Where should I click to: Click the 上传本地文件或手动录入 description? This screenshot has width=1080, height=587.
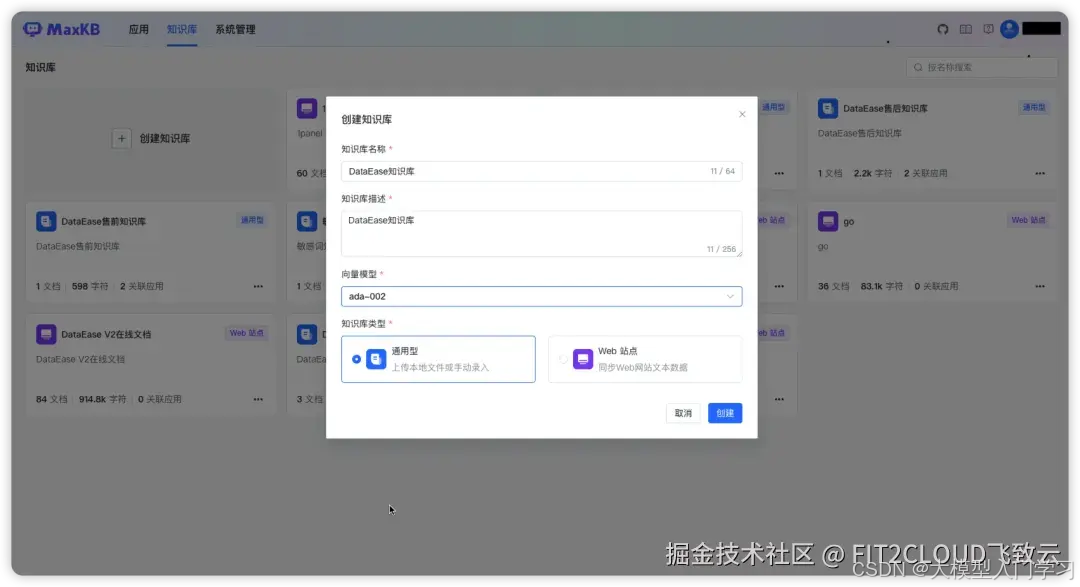[x=440, y=367]
